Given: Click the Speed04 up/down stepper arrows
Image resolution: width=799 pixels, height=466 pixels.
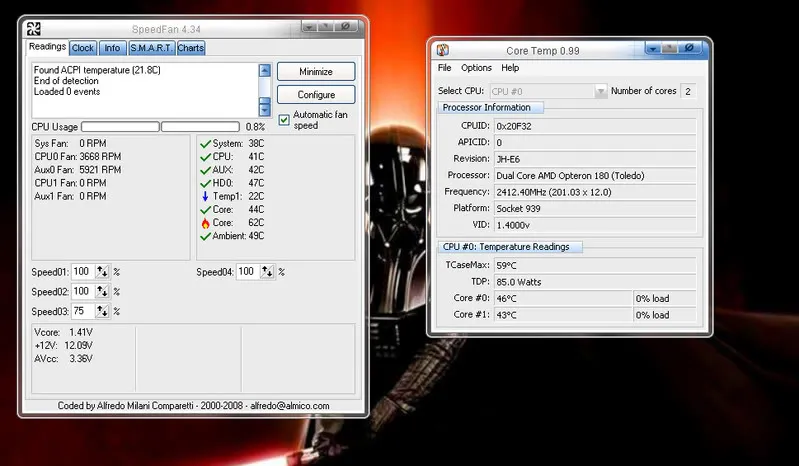Looking at the screenshot, I should click(x=267, y=272).
